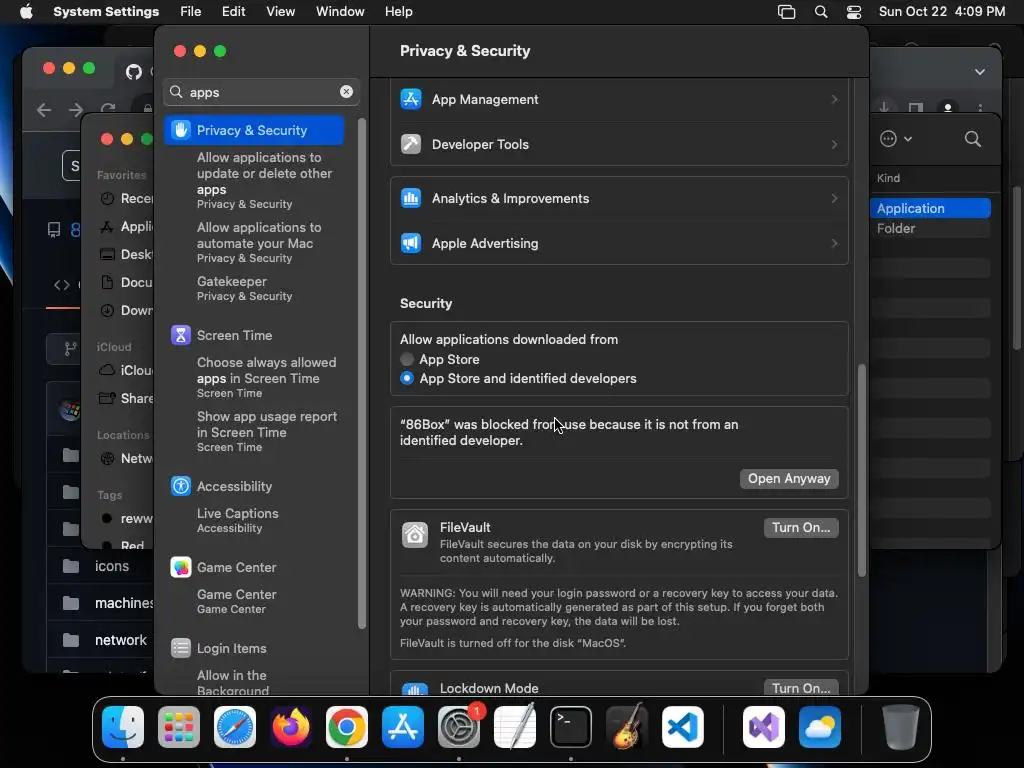Viewport: 1024px width, 768px height.
Task: Open the Window menu
Action: click(x=340, y=12)
